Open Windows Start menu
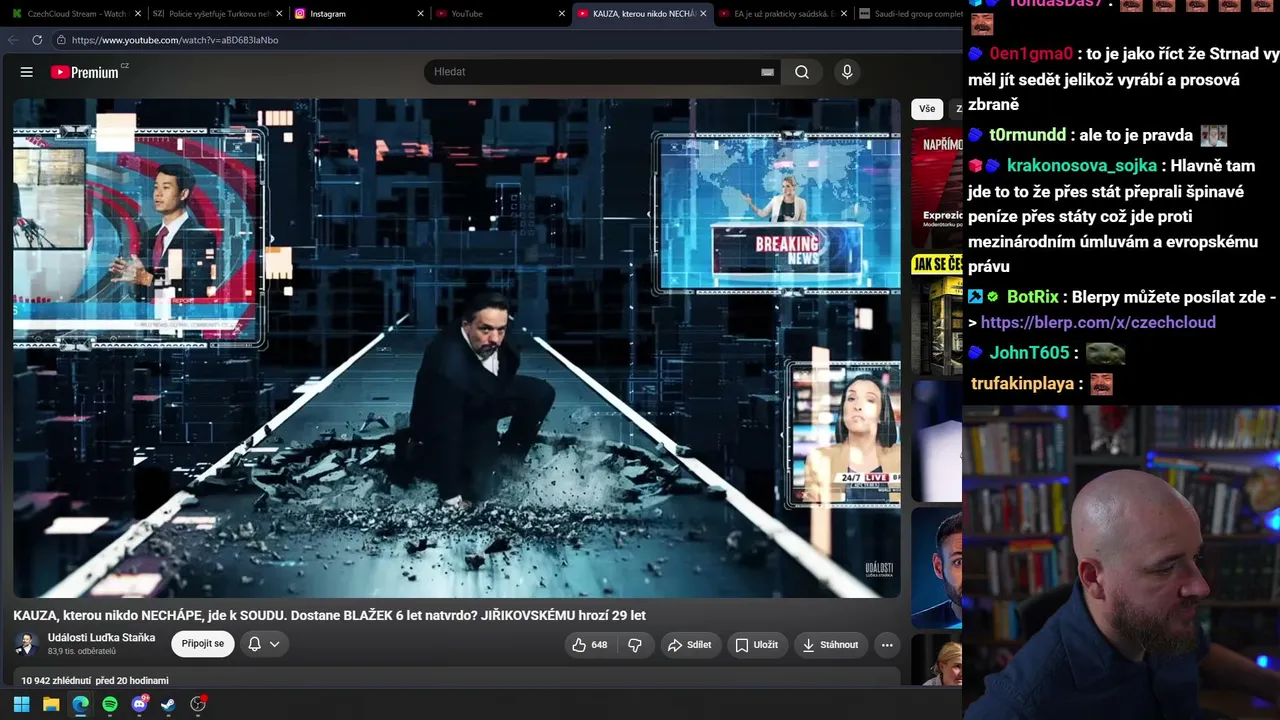Viewport: 1280px width, 720px height. (21, 704)
